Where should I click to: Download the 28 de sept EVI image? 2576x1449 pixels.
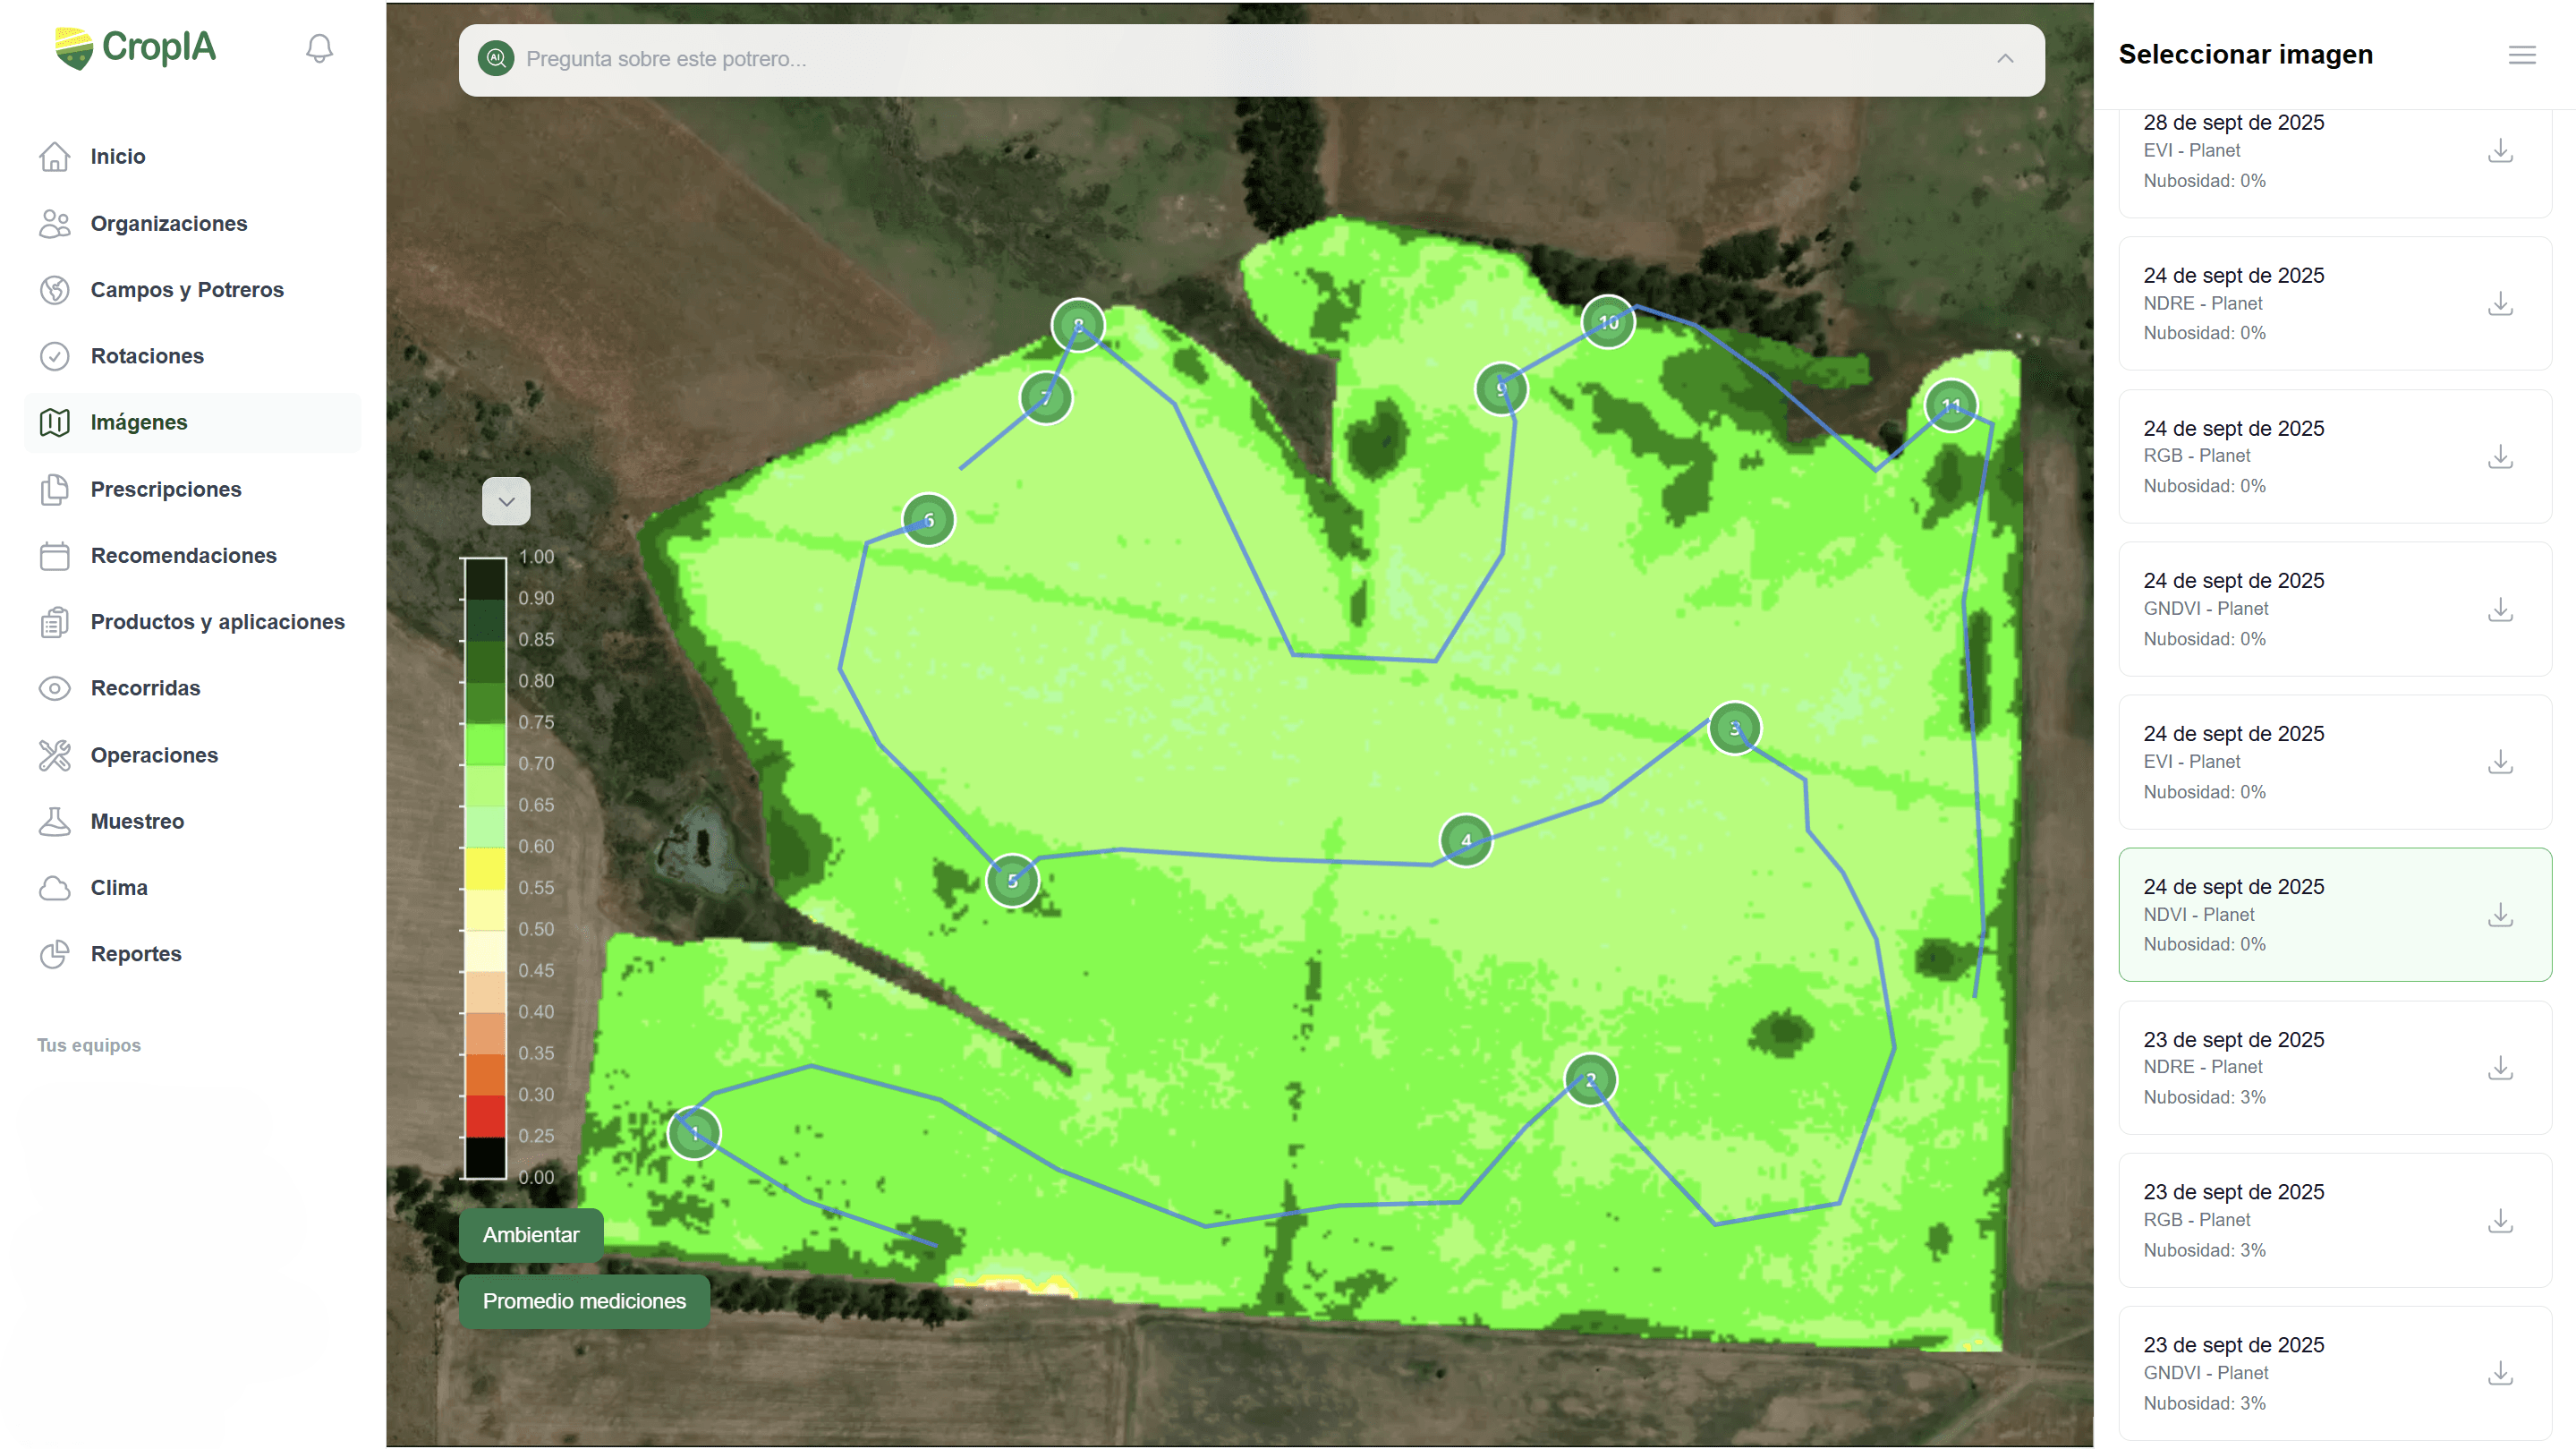tap(2500, 150)
